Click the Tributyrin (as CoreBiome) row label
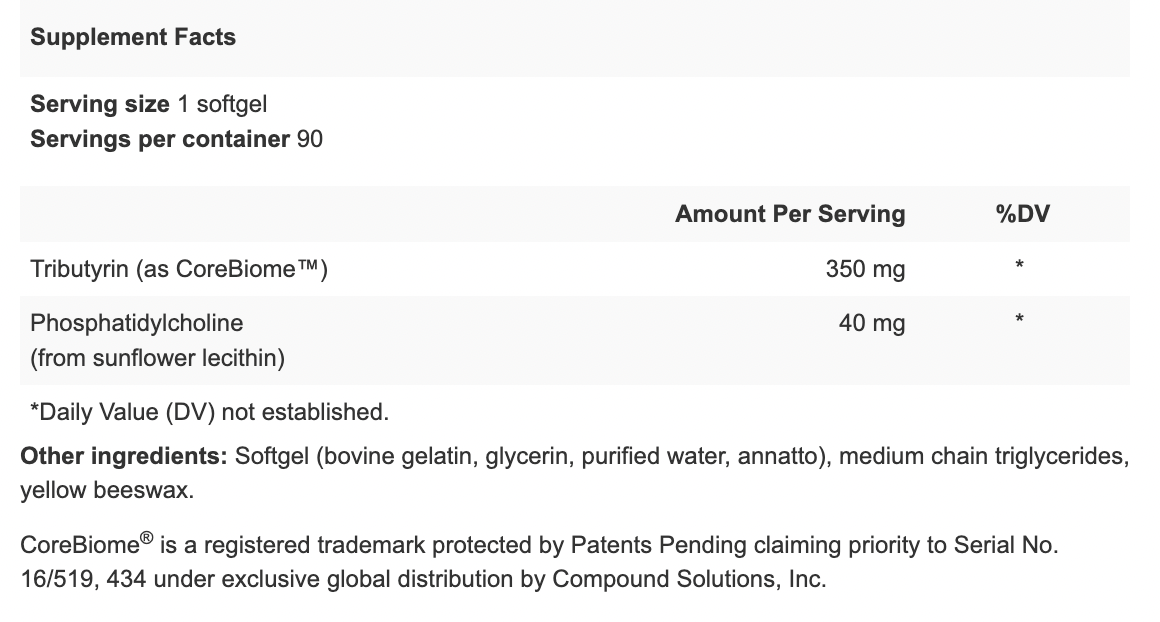The width and height of the screenshot is (1160, 622). (178, 269)
